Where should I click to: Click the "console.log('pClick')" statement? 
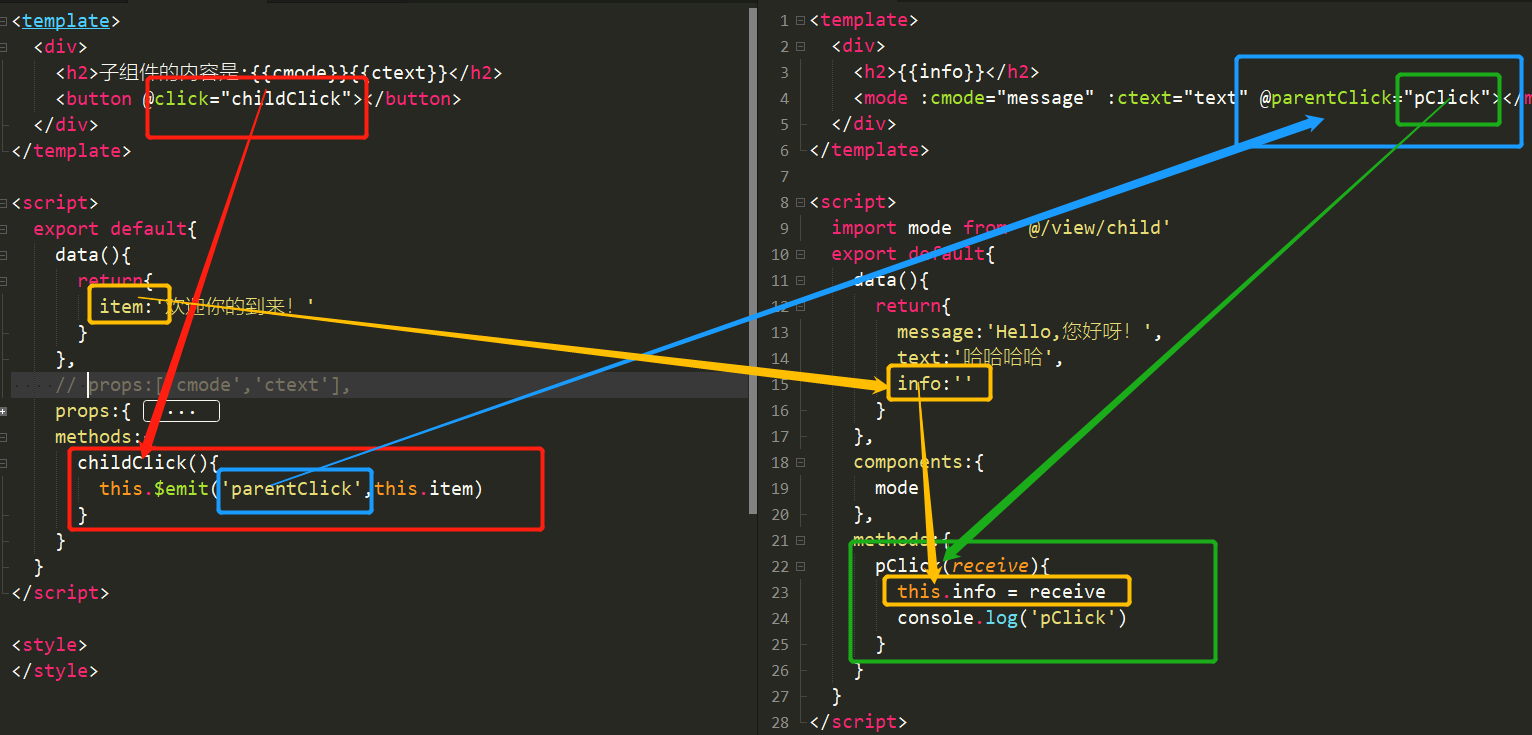(1012, 618)
